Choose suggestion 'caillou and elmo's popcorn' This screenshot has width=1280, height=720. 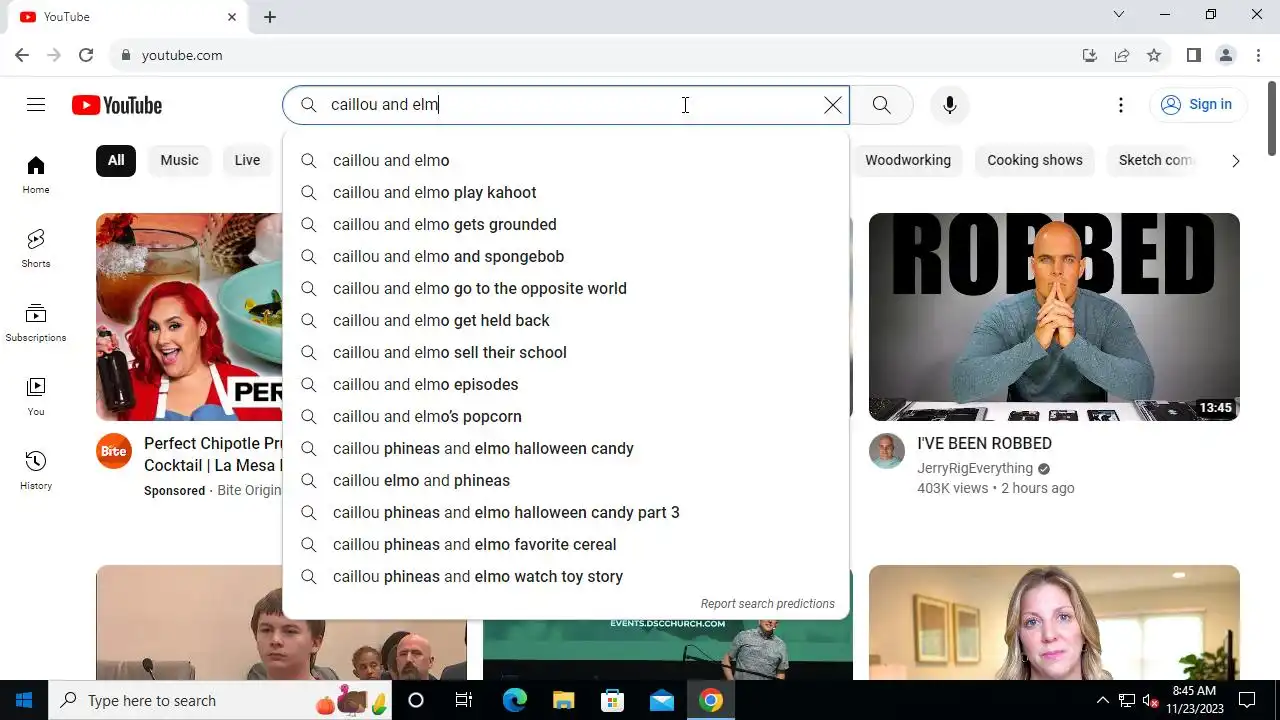click(x=566, y=416)
